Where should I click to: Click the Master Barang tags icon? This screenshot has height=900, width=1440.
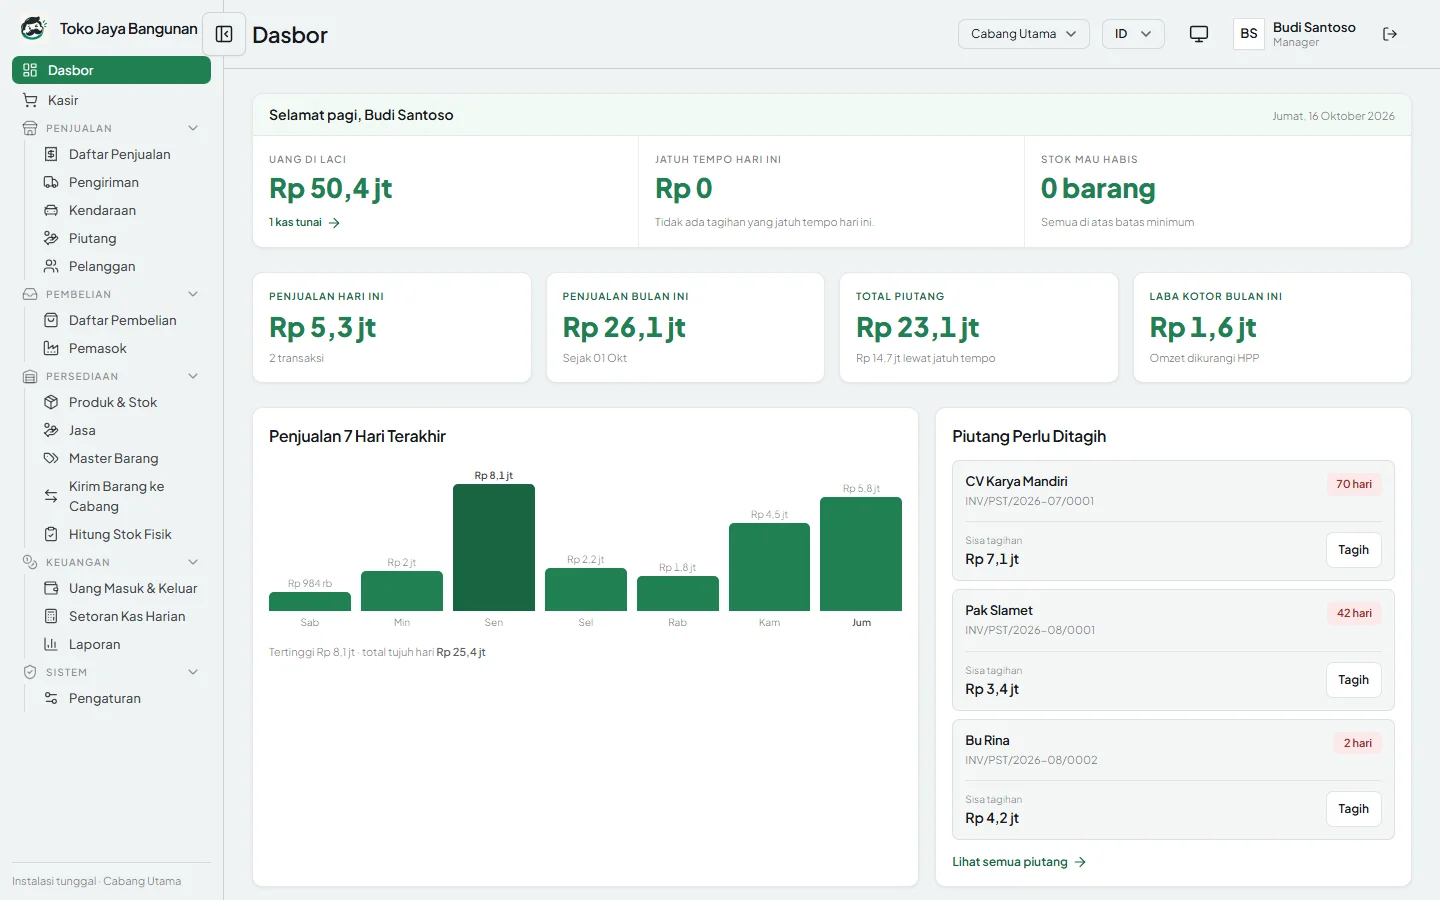click(51, 458)
